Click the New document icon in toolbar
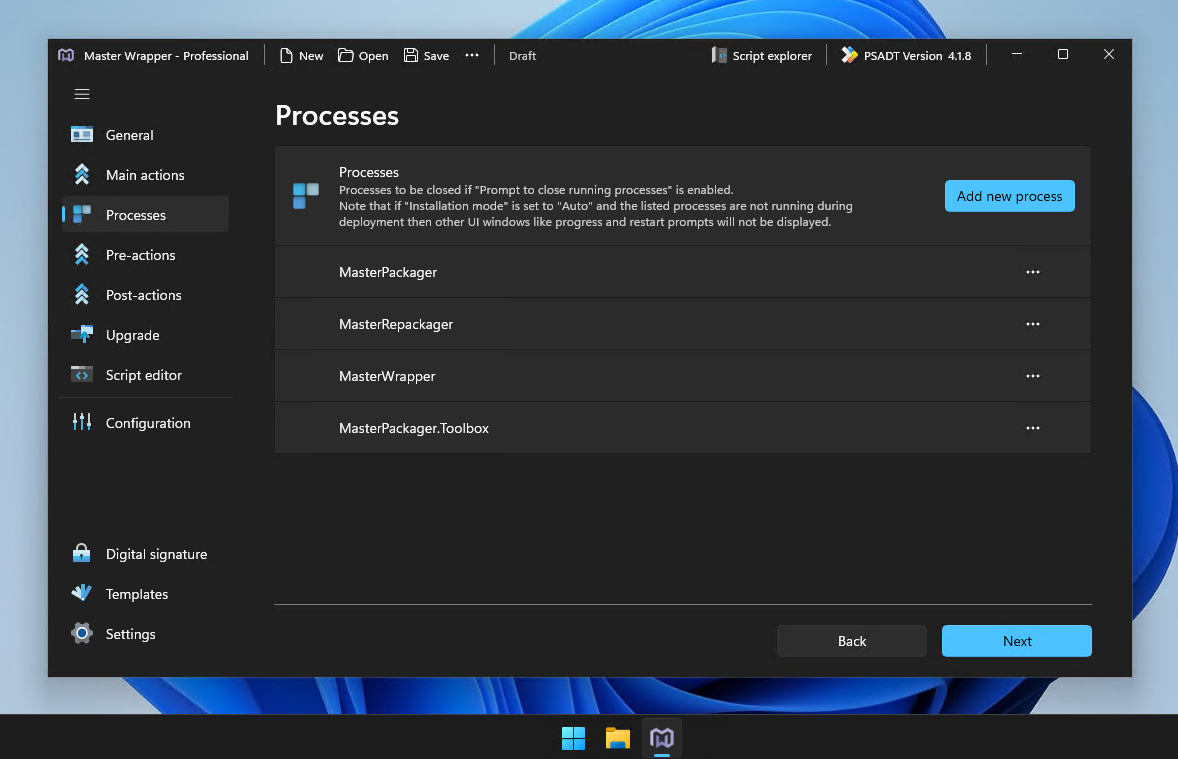Image resolution: width=1178 pixels, height=759 pixels. point(286,56)
